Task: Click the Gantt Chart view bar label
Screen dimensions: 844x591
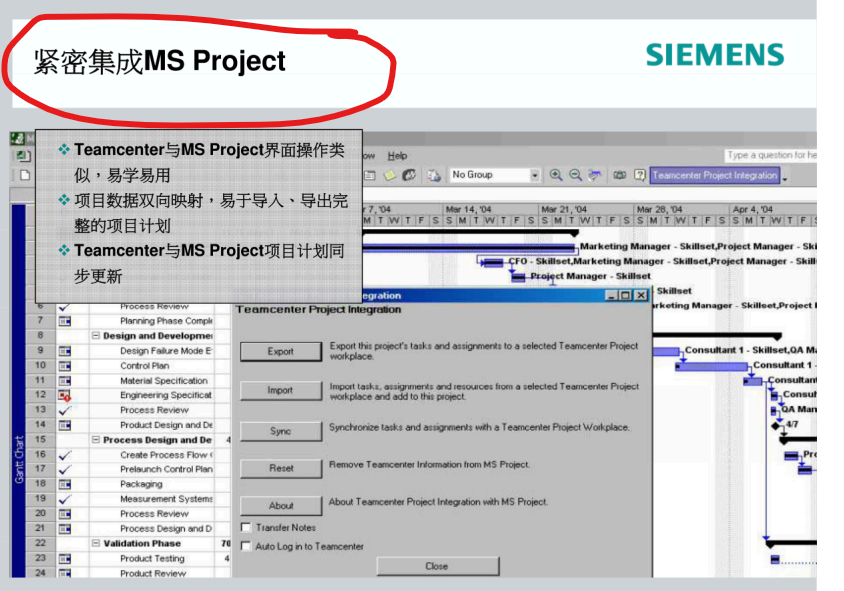Action: point(19,459)
